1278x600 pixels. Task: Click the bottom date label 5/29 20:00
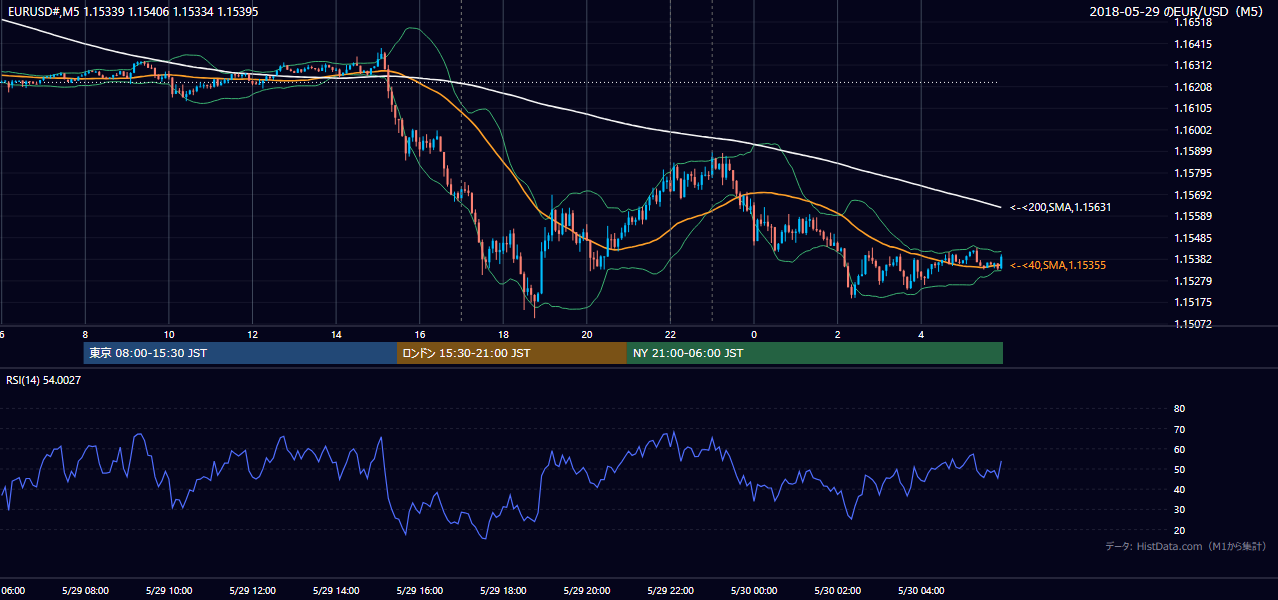click(586, 590)
